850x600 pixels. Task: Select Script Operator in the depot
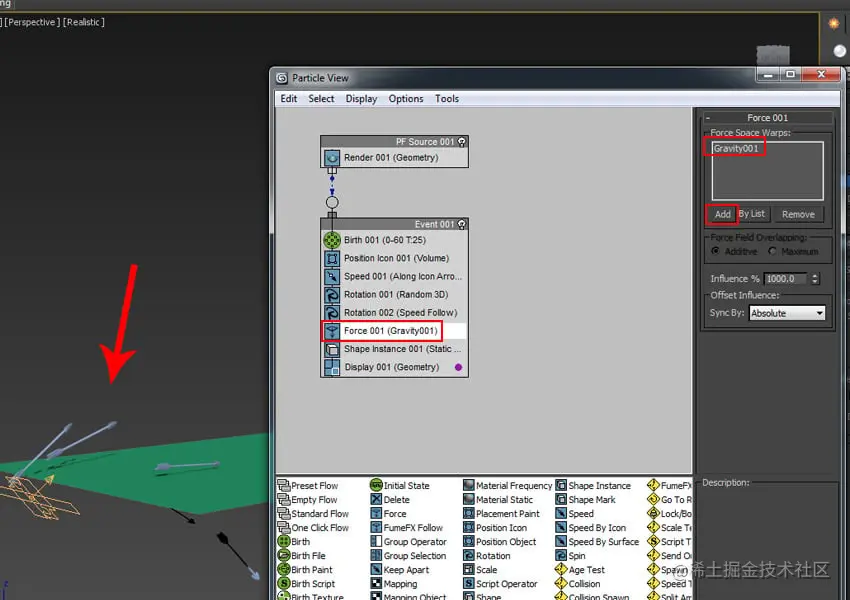[500, 584]
